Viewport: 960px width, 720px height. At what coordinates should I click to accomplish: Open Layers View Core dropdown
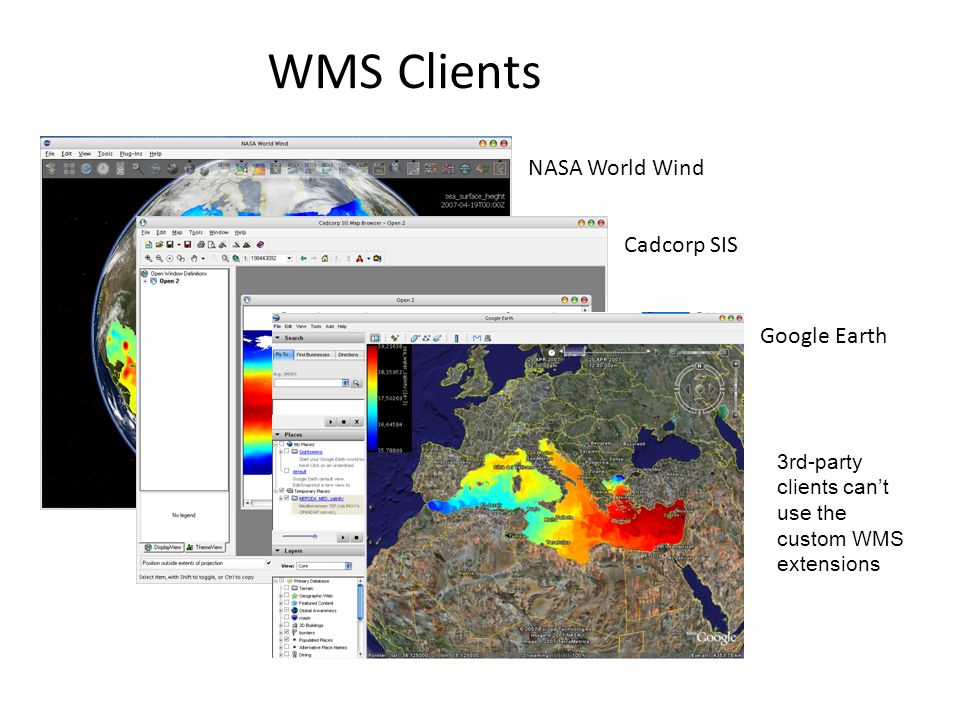(324, 566)
